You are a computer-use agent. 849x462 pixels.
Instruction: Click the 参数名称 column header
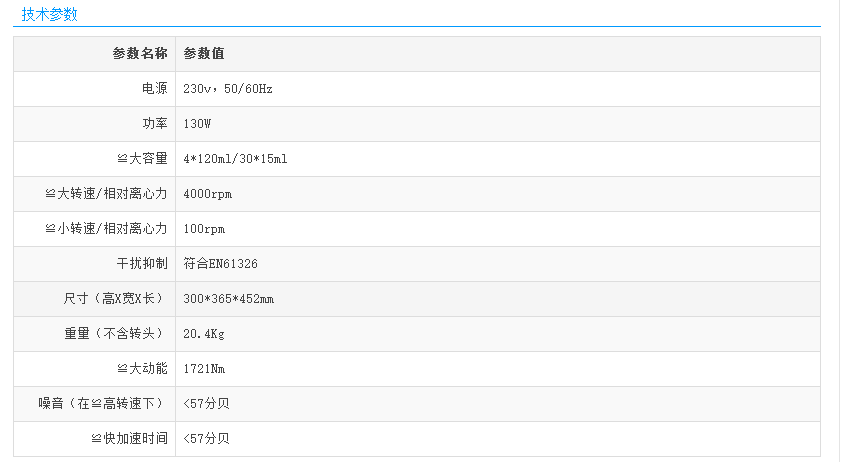139,54
